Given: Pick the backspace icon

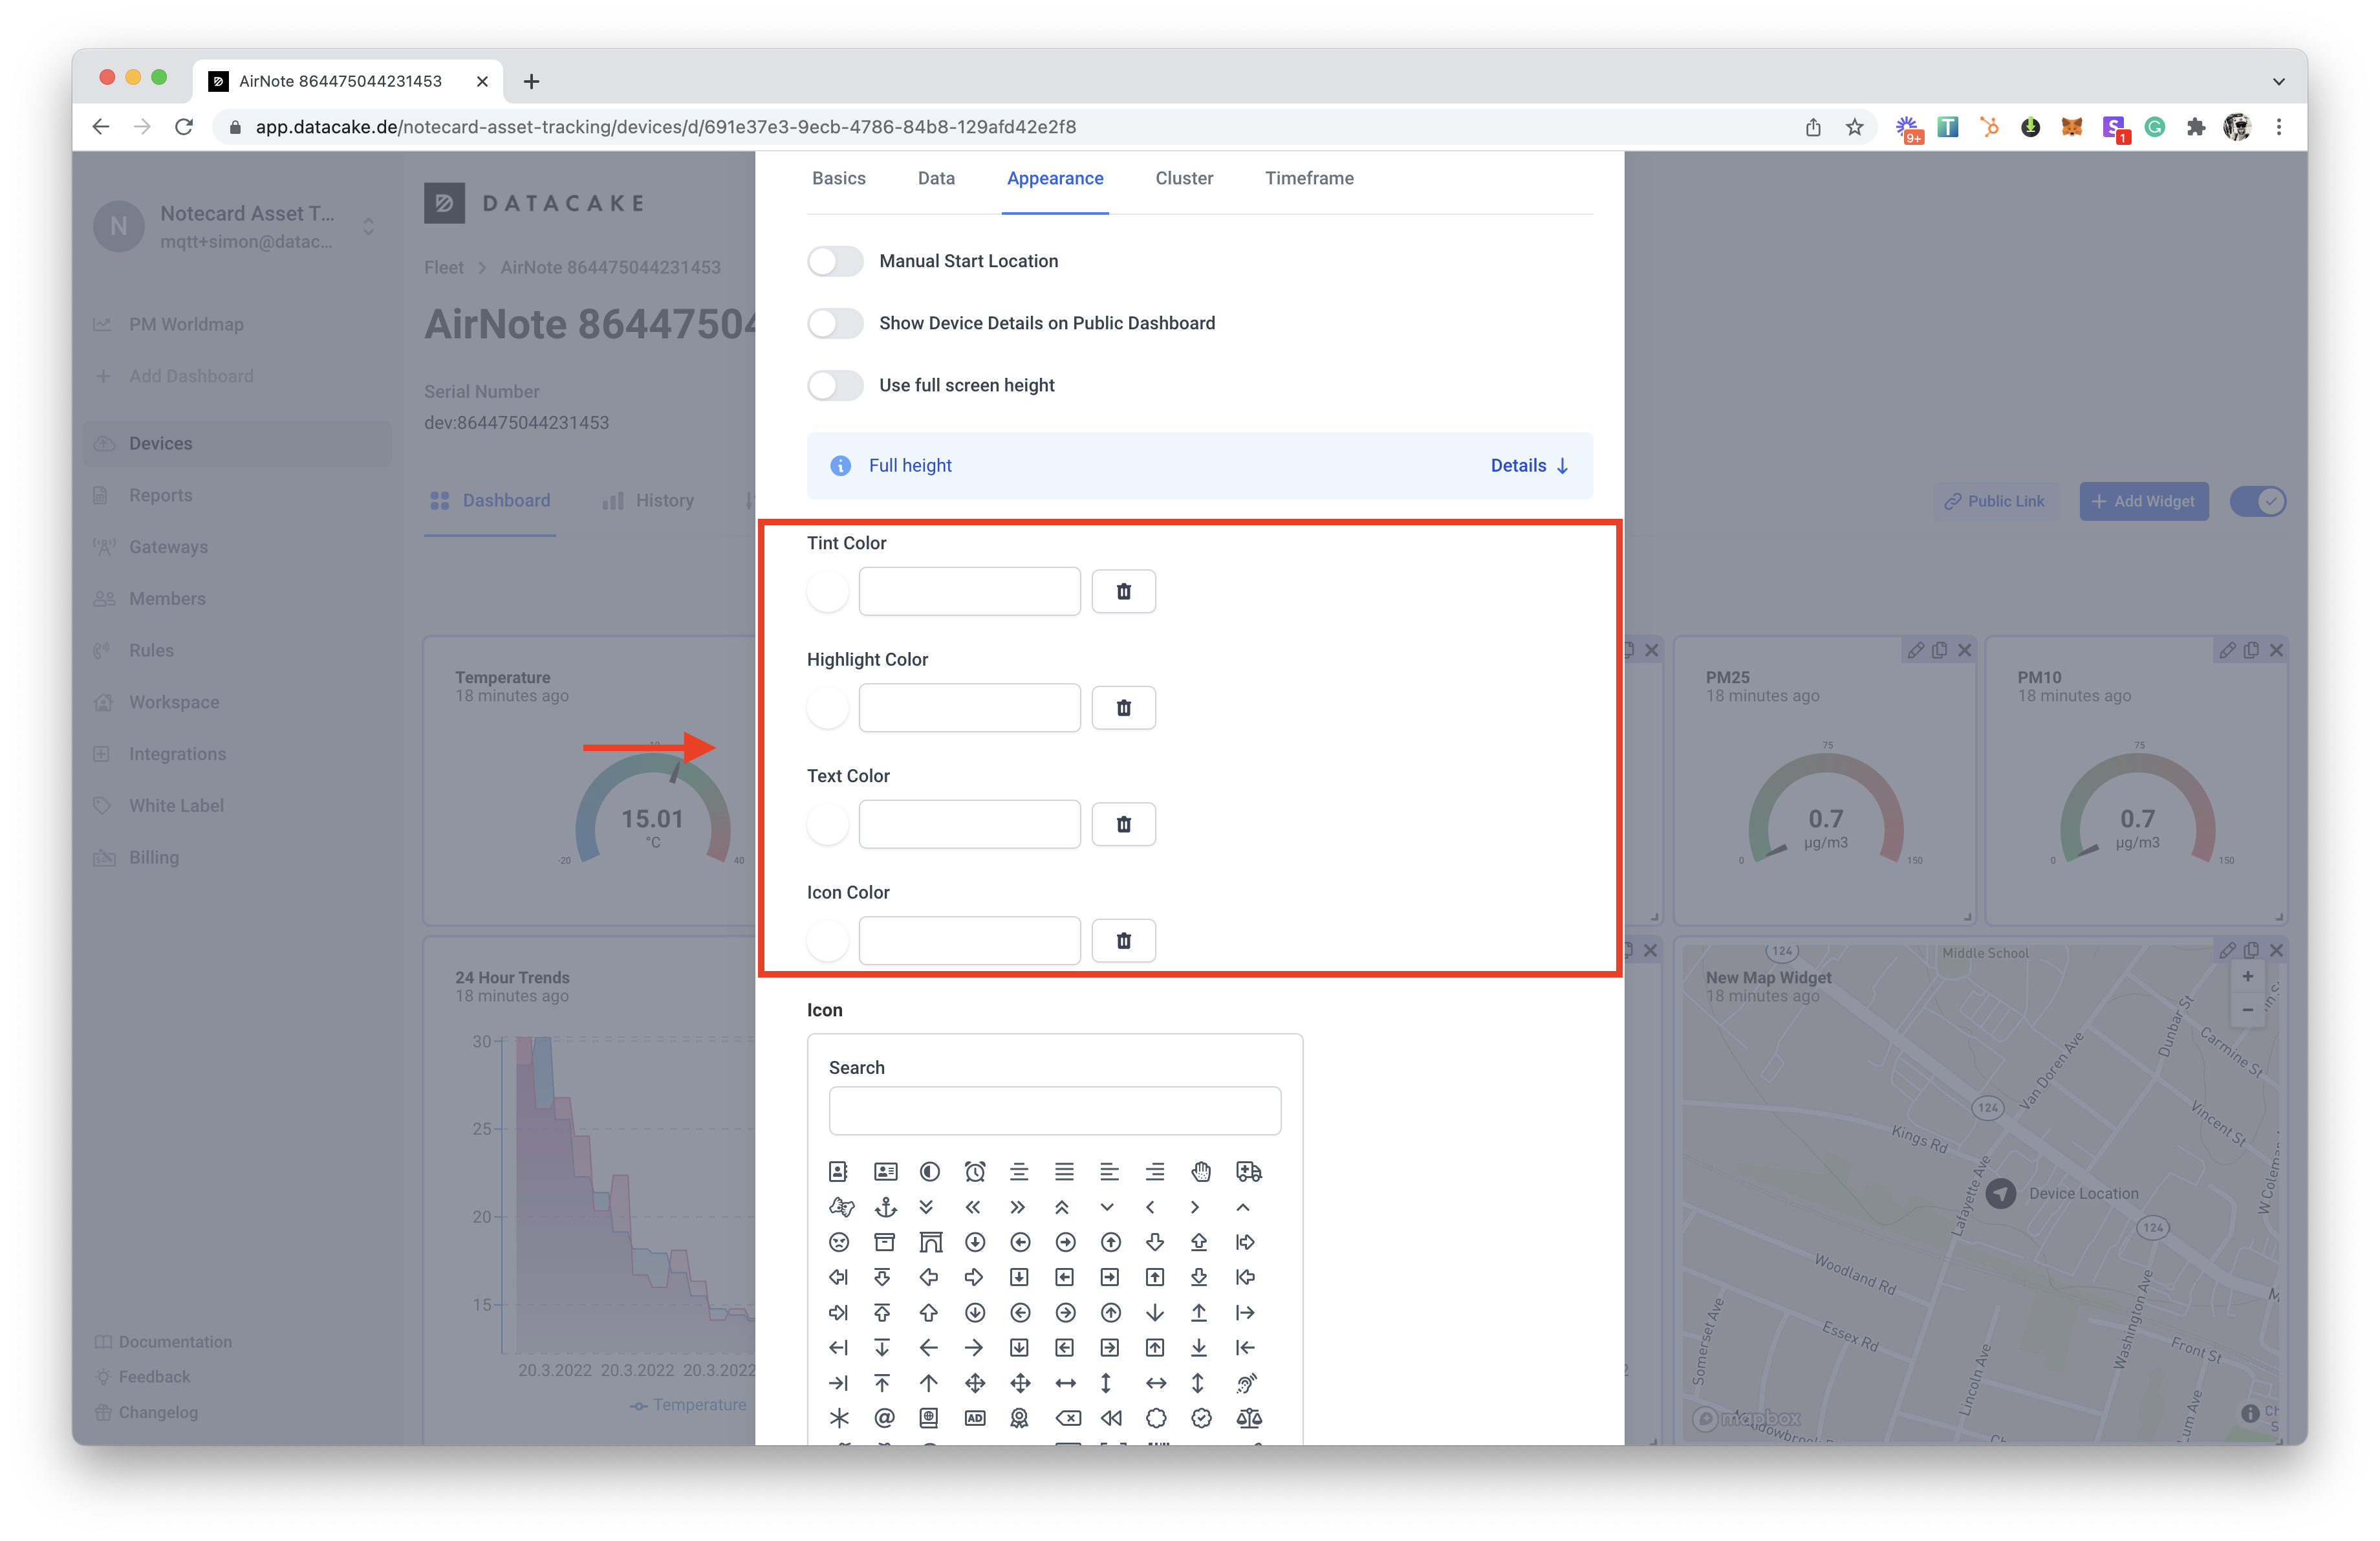Looking at the screenshot, I should point(1067,1418).
